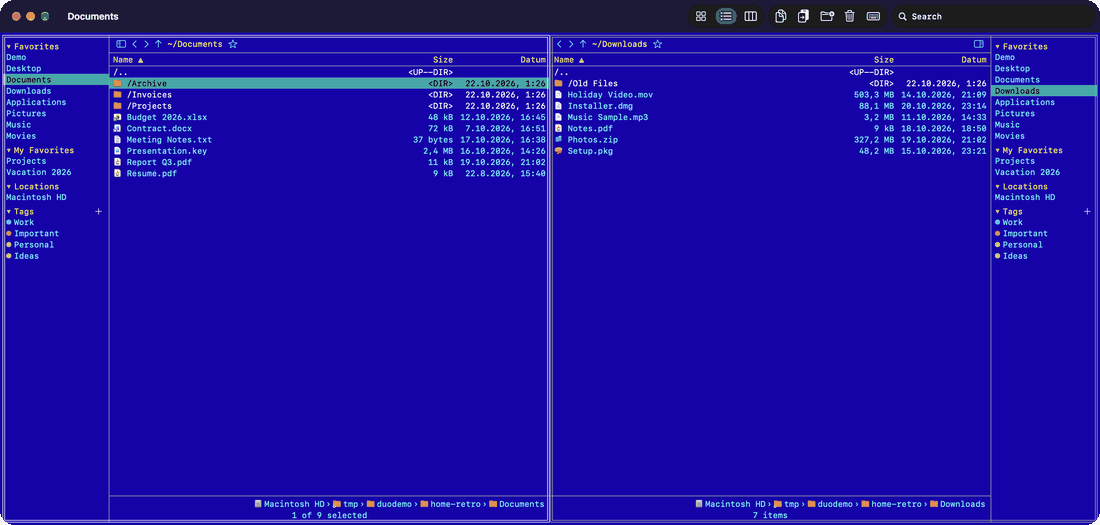Open Pictures in right sidebar favorites

pos(1014,114)
